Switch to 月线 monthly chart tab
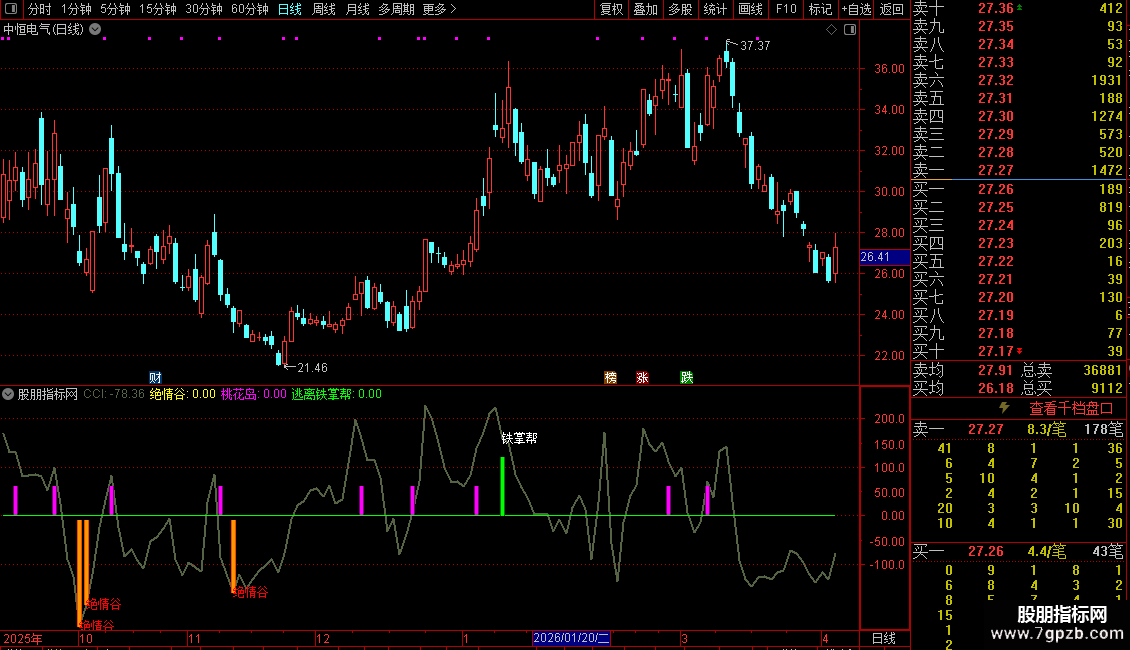The width and height of the screenshot is (1130, 650). click(357, 9)
